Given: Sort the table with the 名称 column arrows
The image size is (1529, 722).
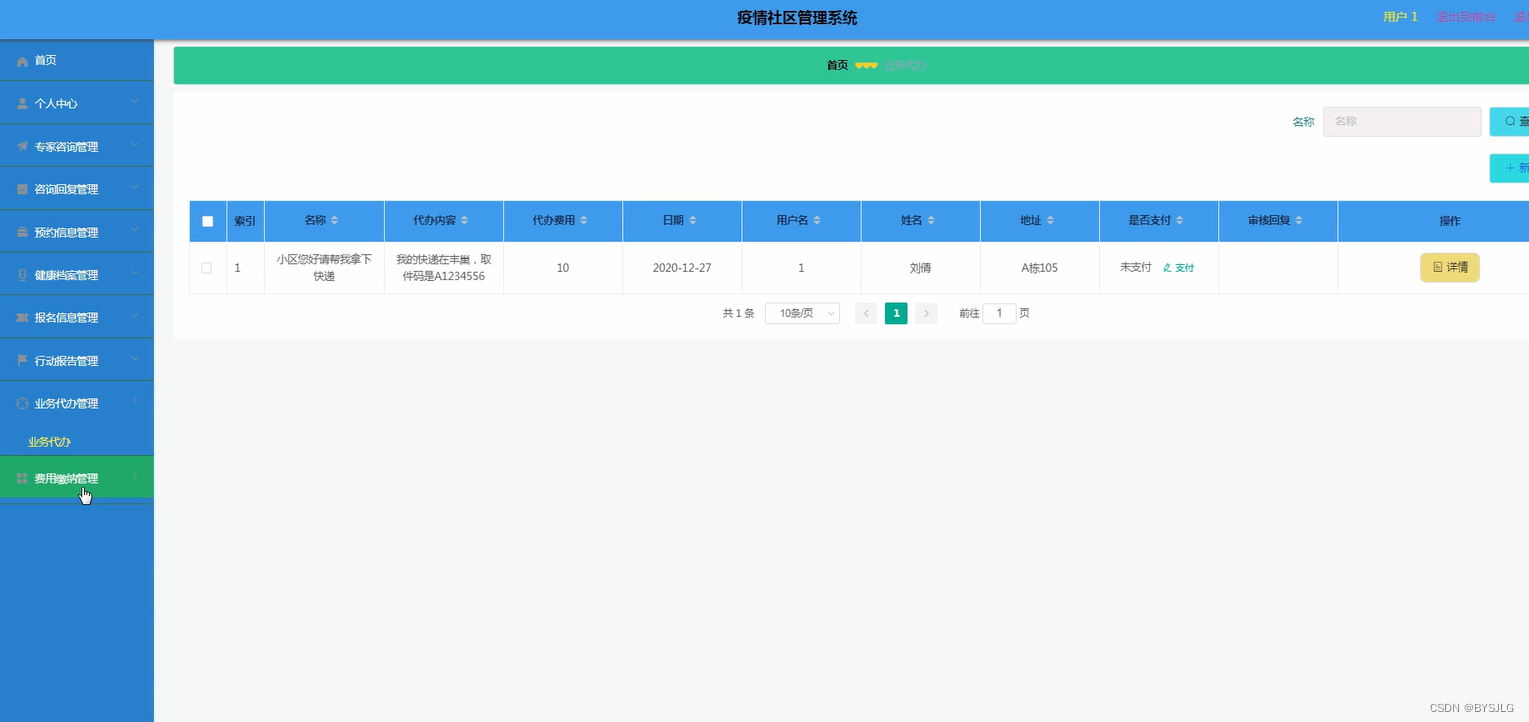Looking at the screenshot, I should [x=335, y=221].
